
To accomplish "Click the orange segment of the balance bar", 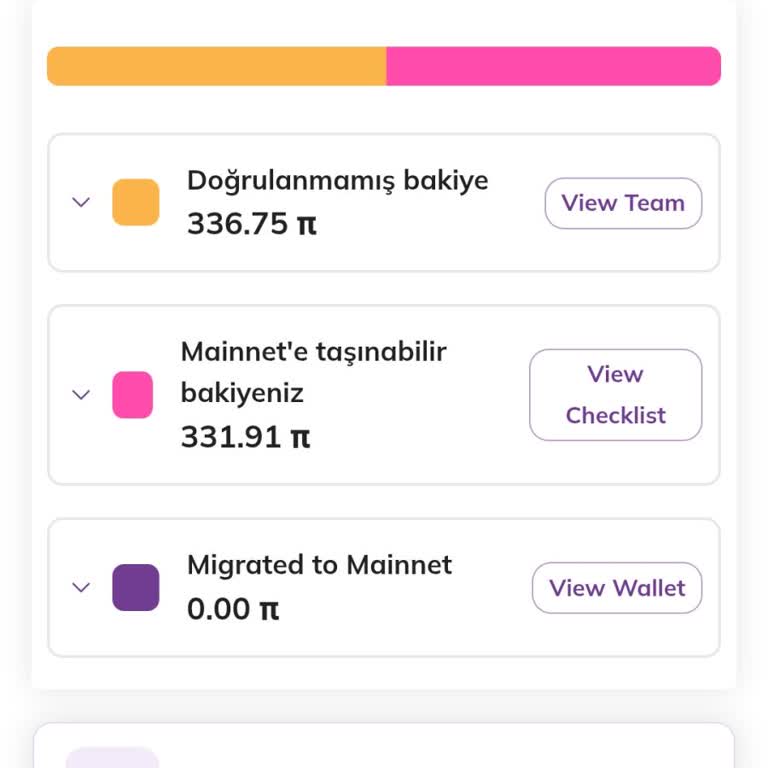I will pos(216,66).
